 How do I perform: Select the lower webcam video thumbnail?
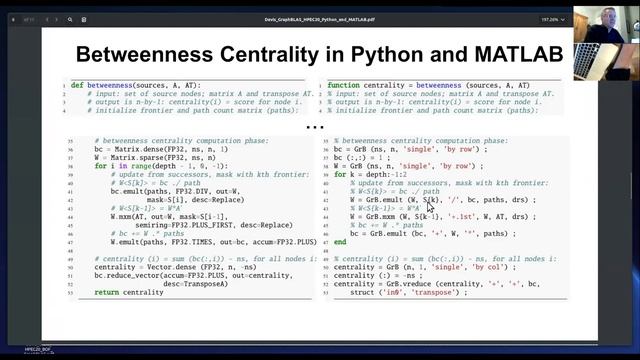pyautogui.click(x=607, y=62)
